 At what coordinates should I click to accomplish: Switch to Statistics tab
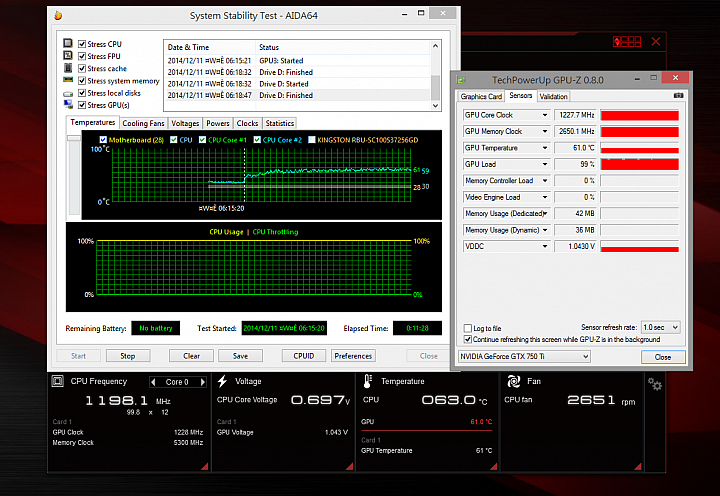pos(280,123)
